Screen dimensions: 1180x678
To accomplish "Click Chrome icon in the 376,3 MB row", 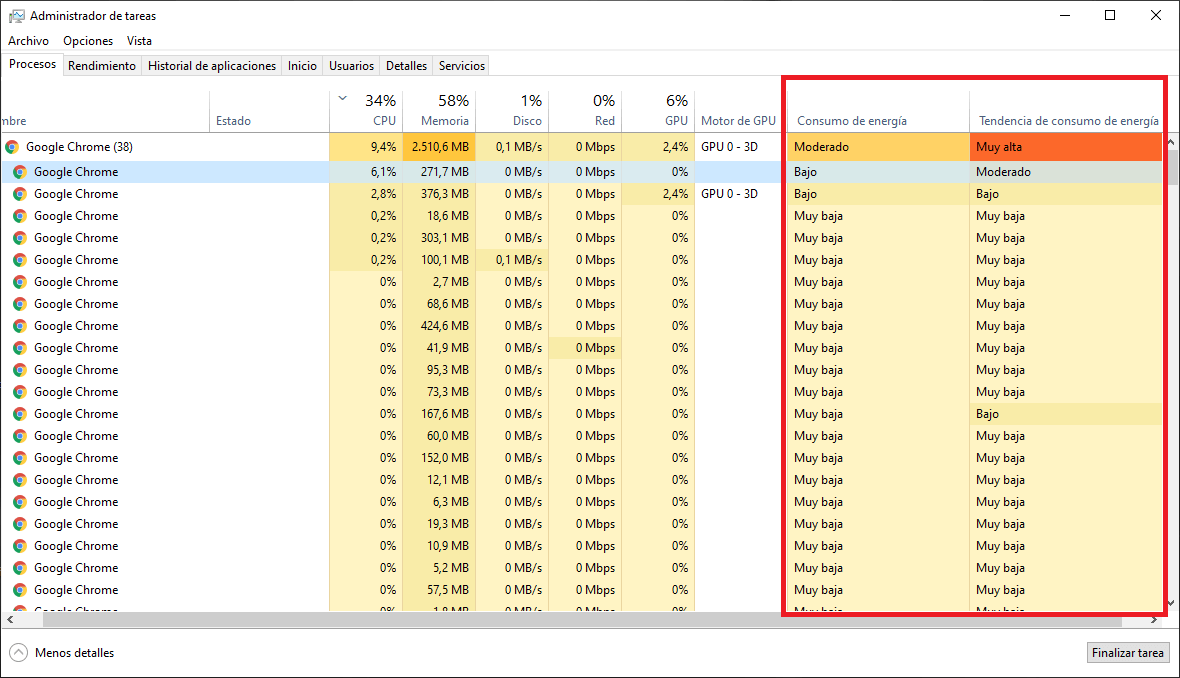I will tap(20, 194).
